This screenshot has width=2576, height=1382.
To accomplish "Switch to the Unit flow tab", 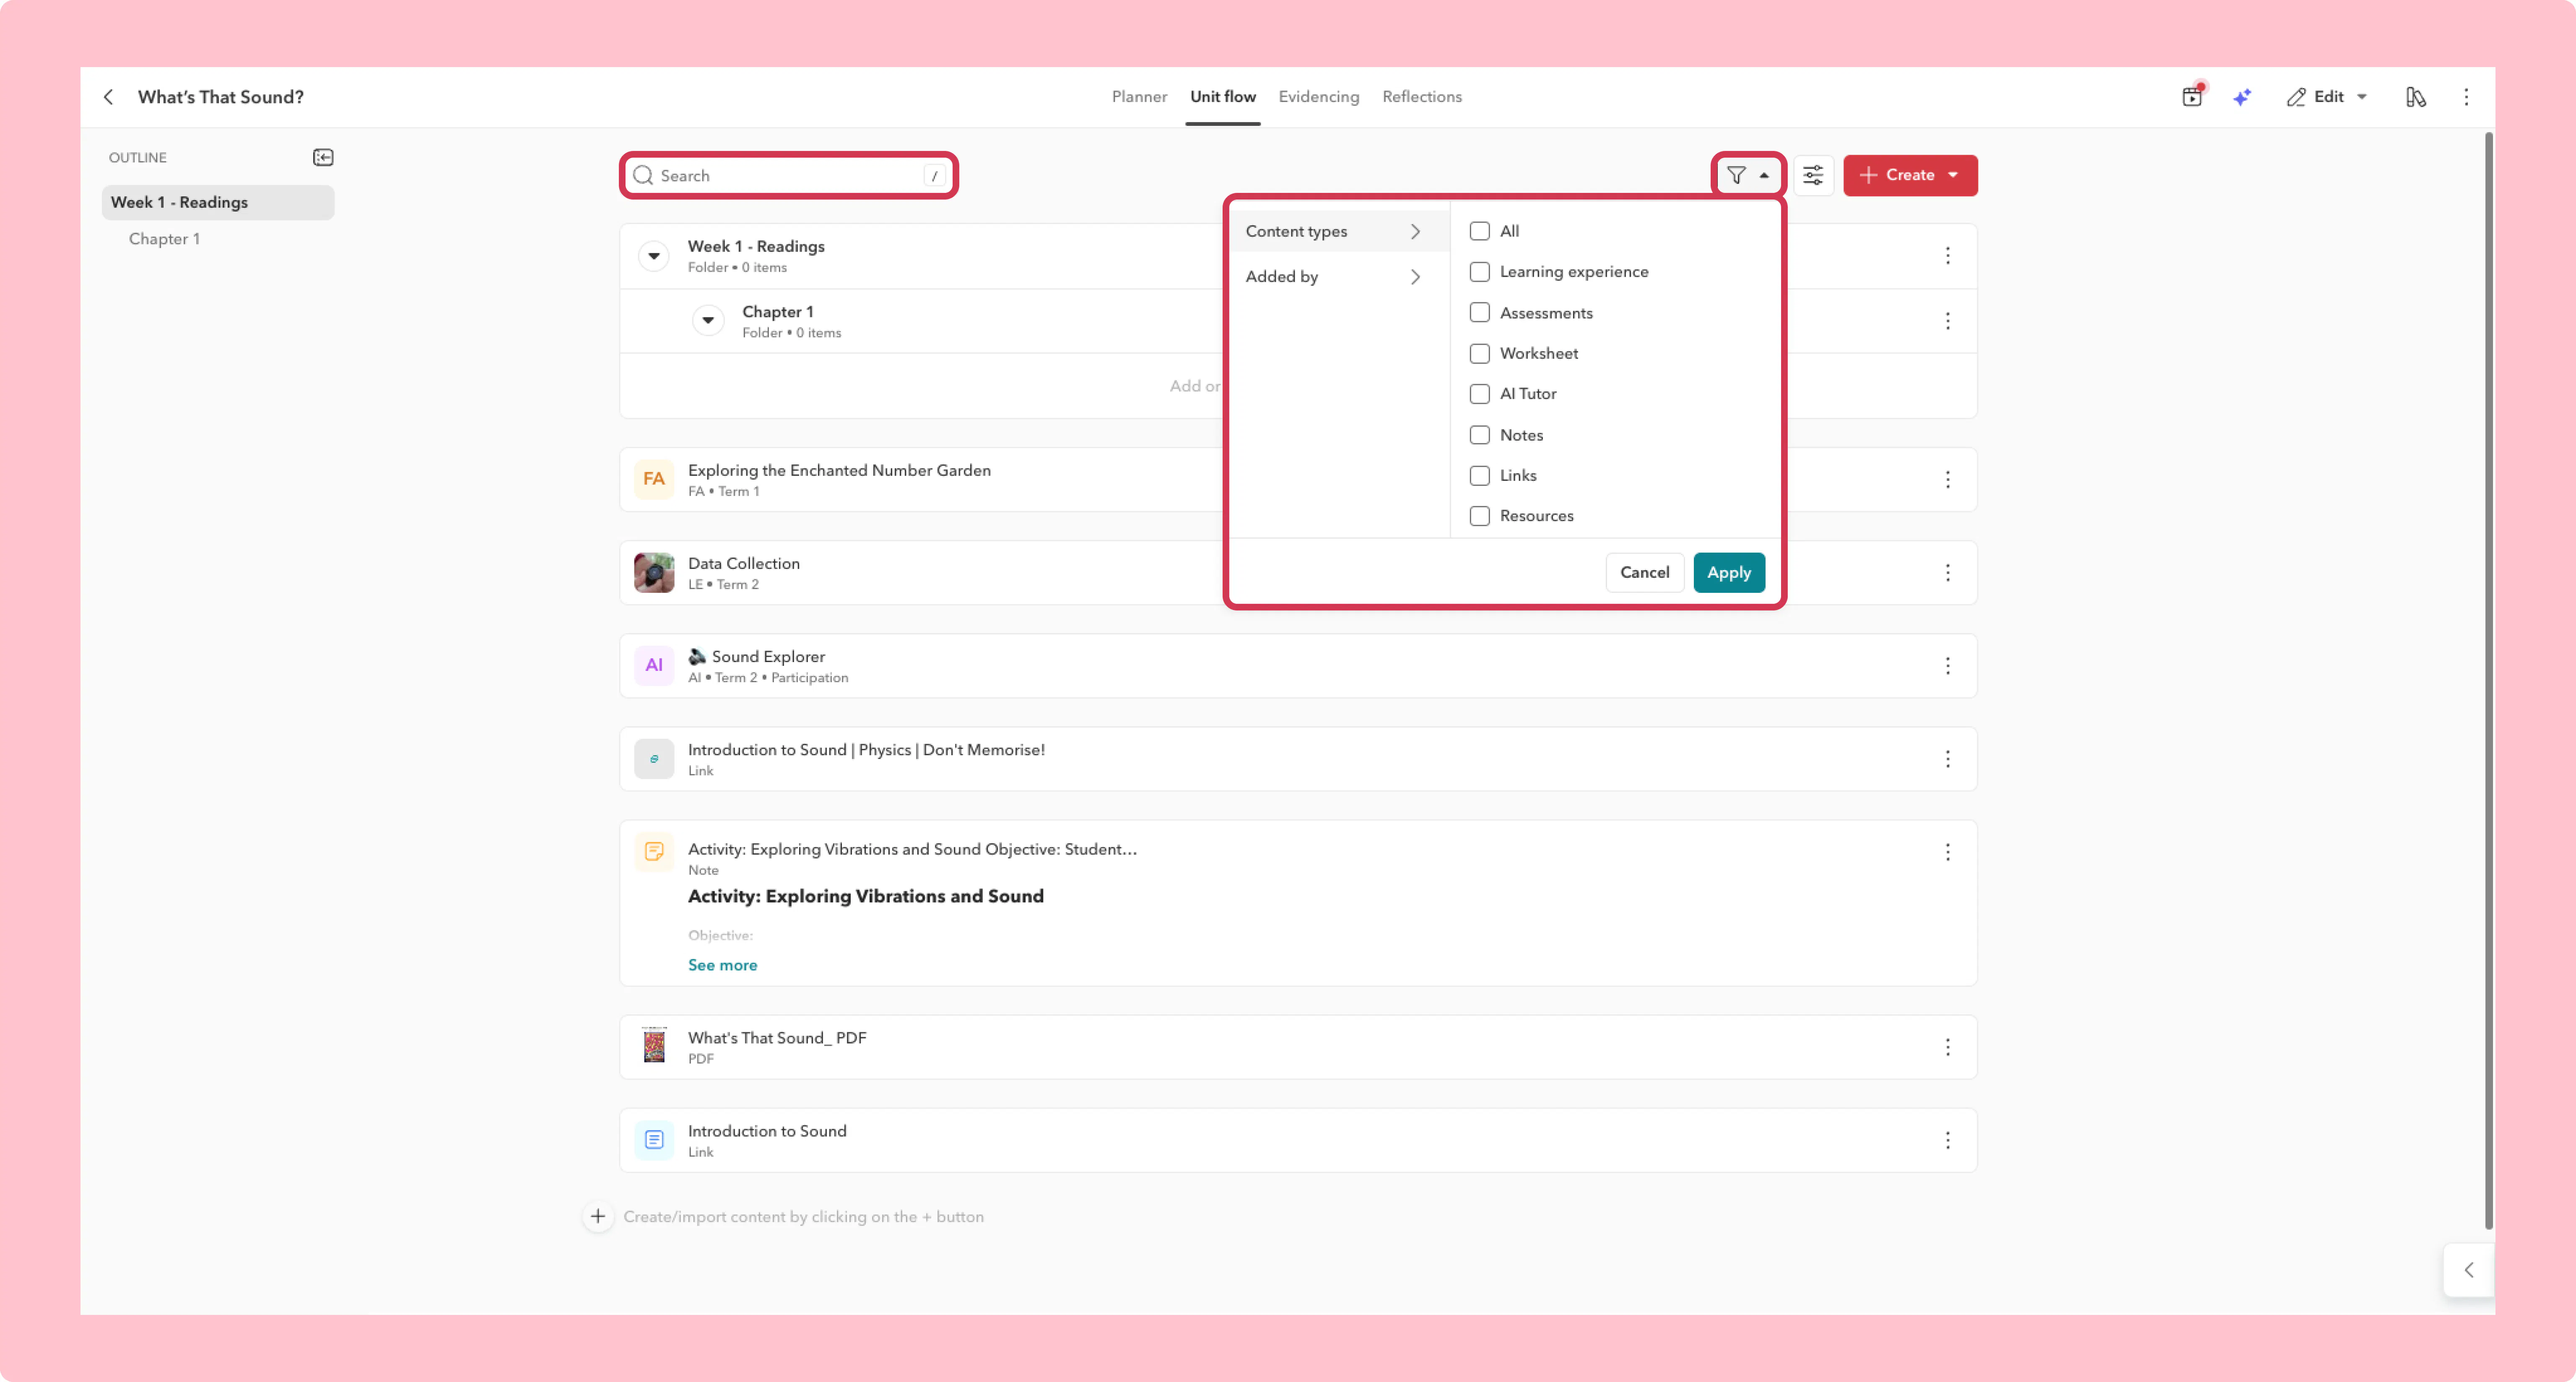I will click(x=1223, y=97).
